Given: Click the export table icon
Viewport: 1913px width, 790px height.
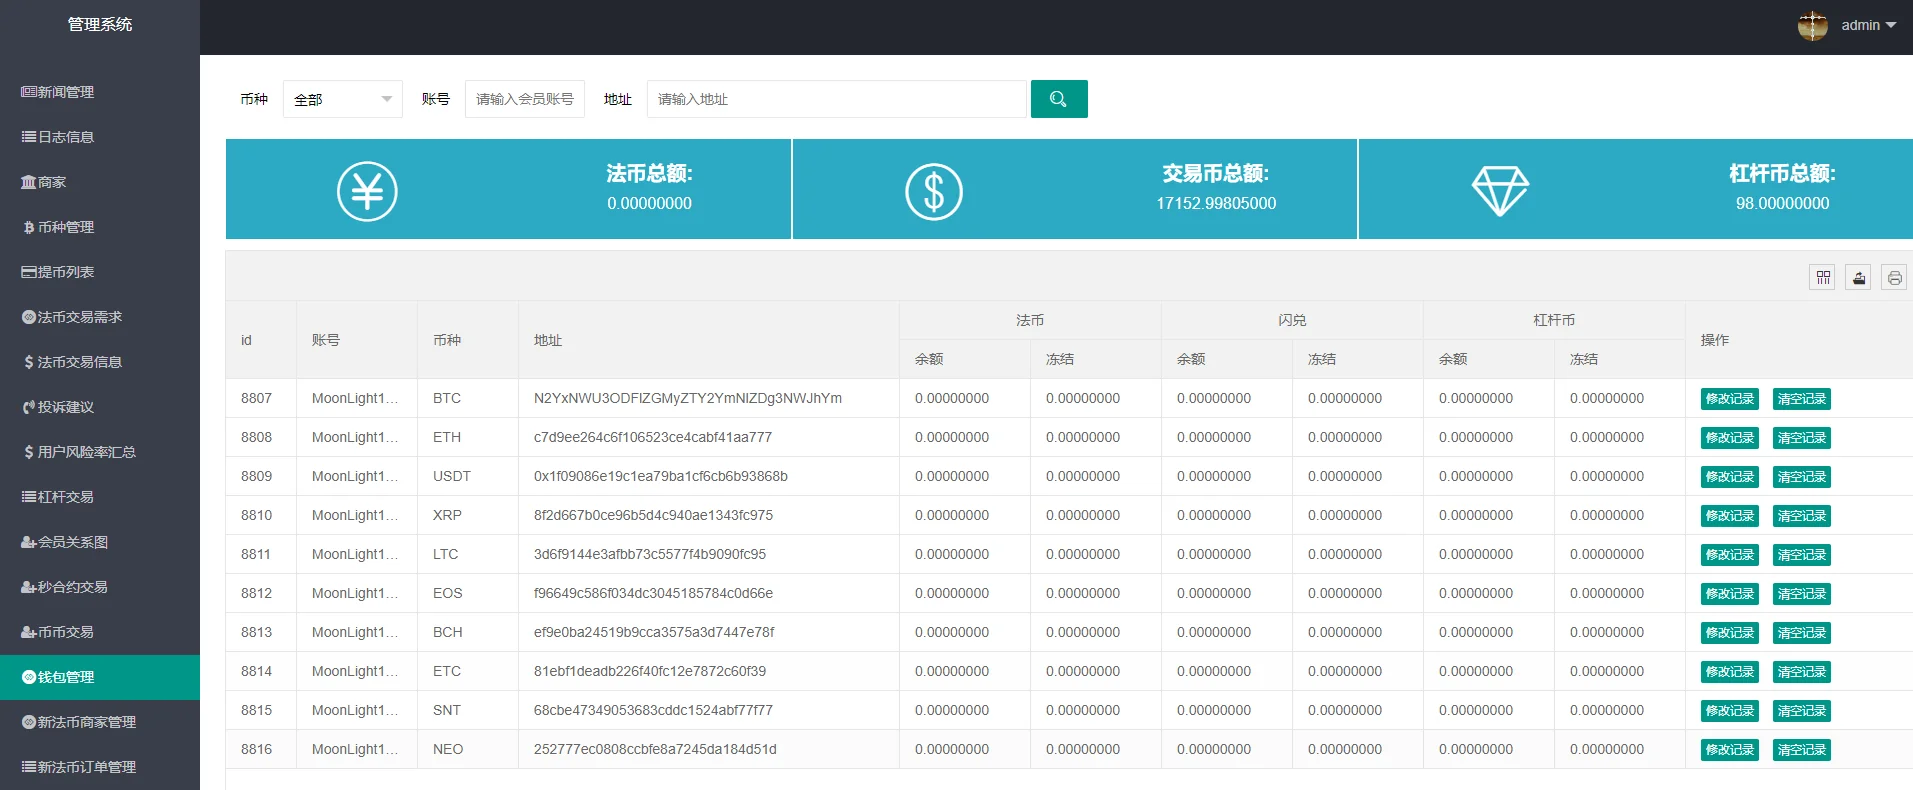Looking at the screenshot, I should pos(1858,277).
